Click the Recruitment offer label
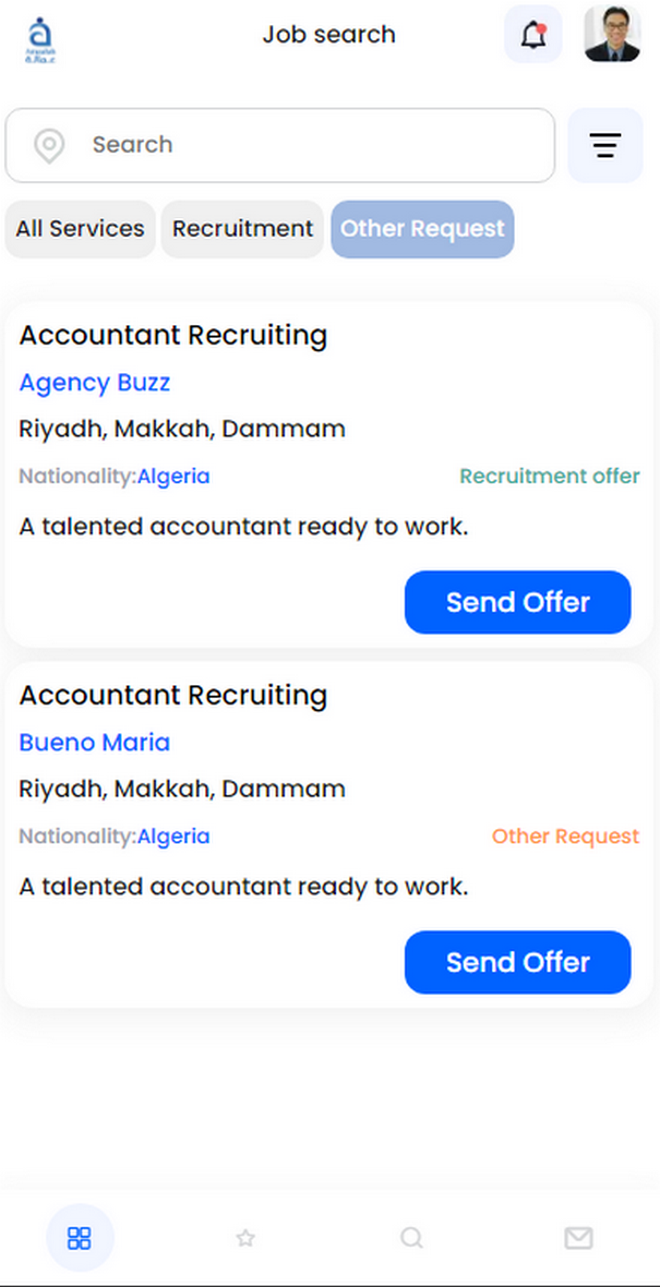 (549, 476)
